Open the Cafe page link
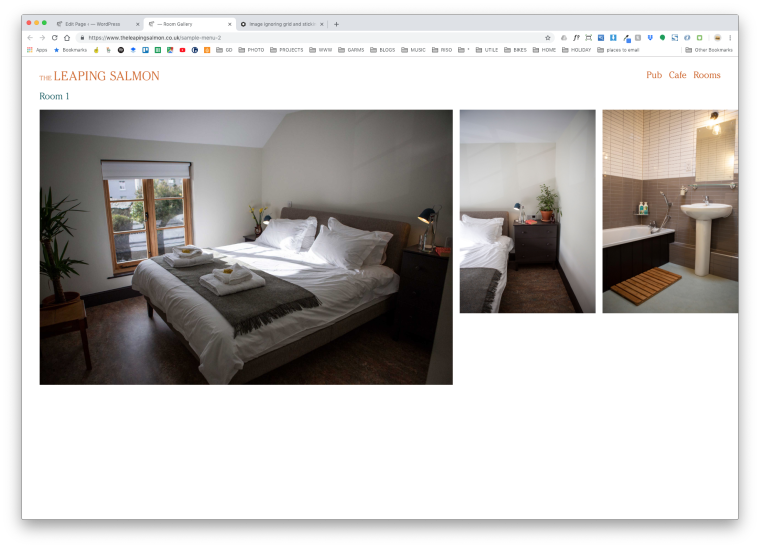The image size is (760, 548). click(x=678, y=75)
